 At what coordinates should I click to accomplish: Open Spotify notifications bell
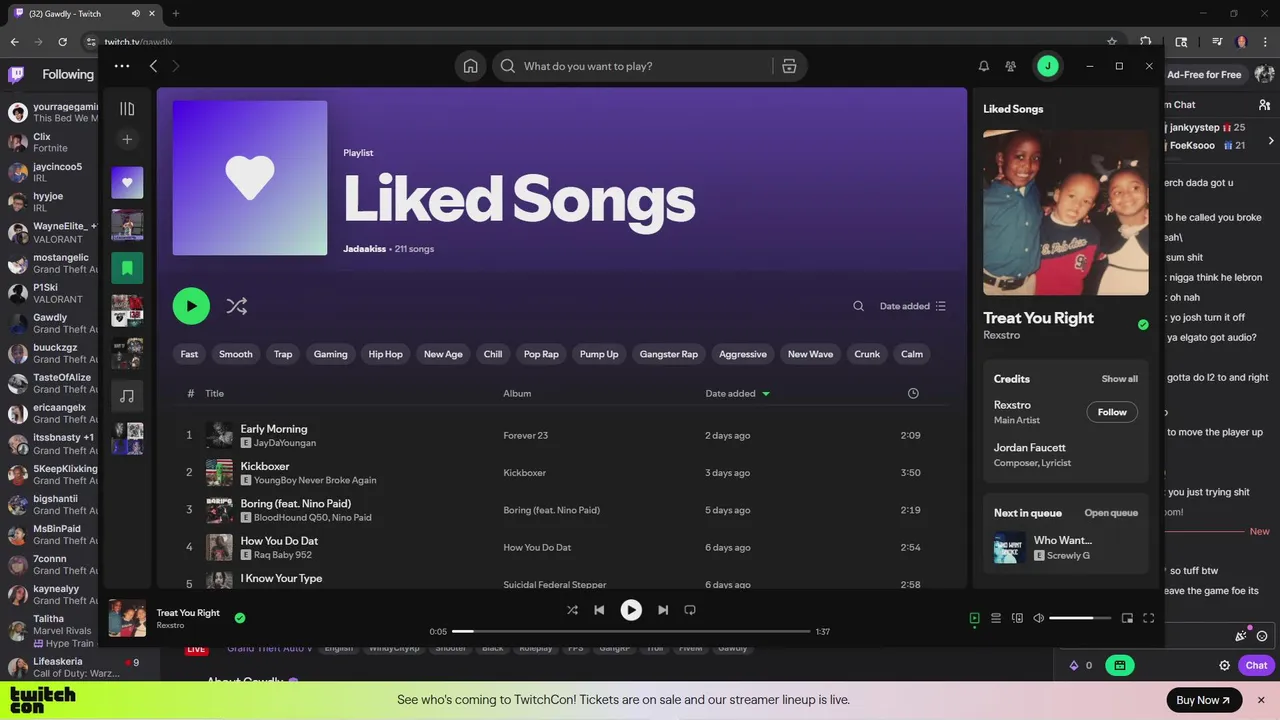[x=984, y=66]
